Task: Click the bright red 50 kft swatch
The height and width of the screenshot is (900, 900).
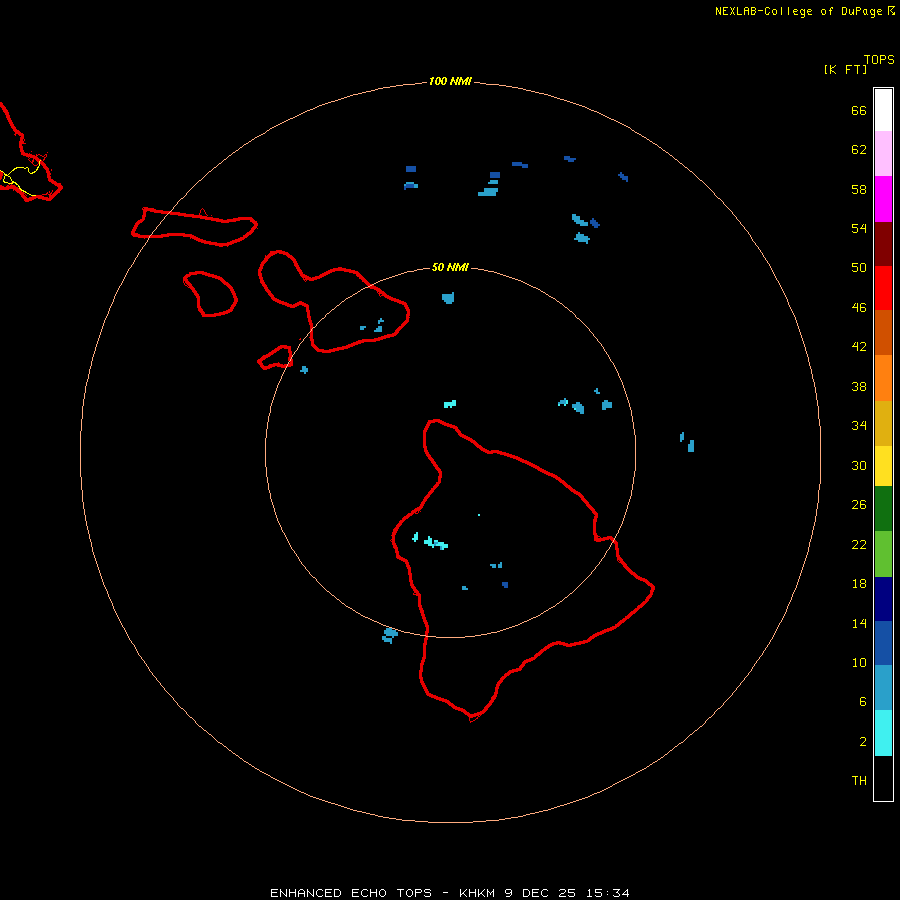Action: pos(883,288)
